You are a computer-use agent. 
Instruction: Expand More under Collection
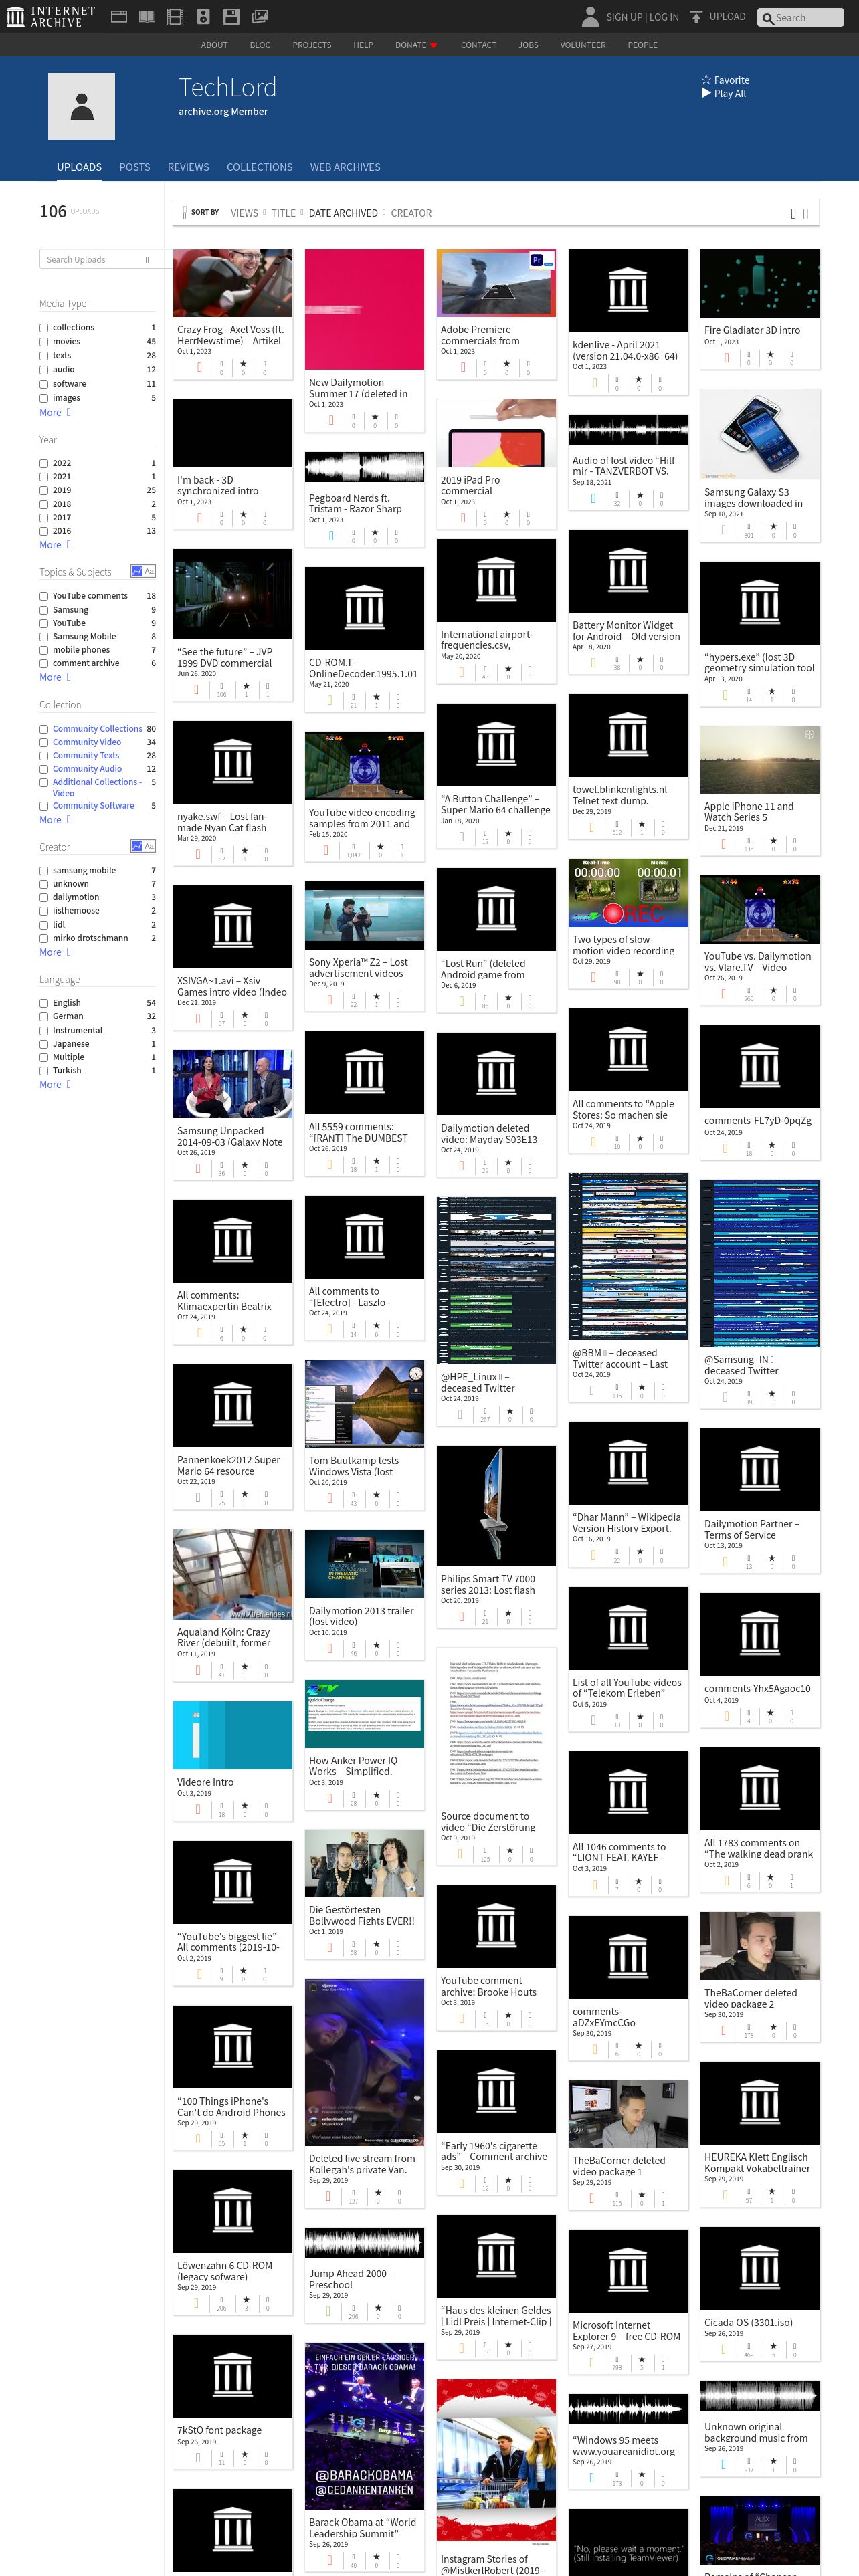pos(55,820)
